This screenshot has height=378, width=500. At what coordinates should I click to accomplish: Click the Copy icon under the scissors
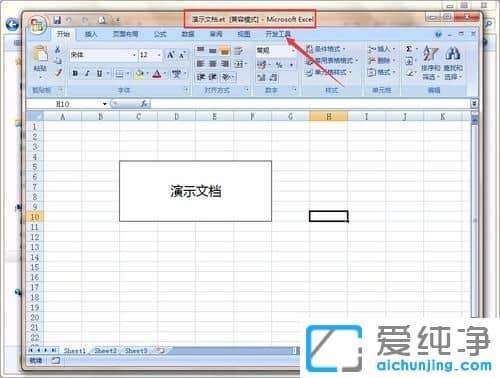coord(58,61)
